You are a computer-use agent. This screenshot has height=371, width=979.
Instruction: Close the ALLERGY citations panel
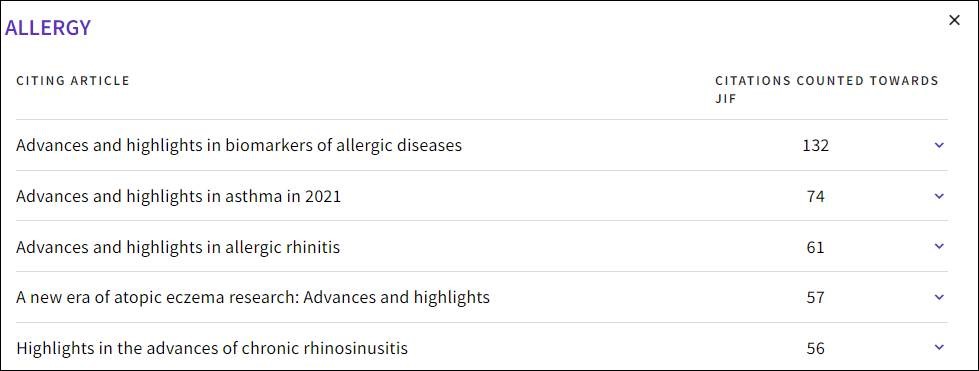click(954, 20)
